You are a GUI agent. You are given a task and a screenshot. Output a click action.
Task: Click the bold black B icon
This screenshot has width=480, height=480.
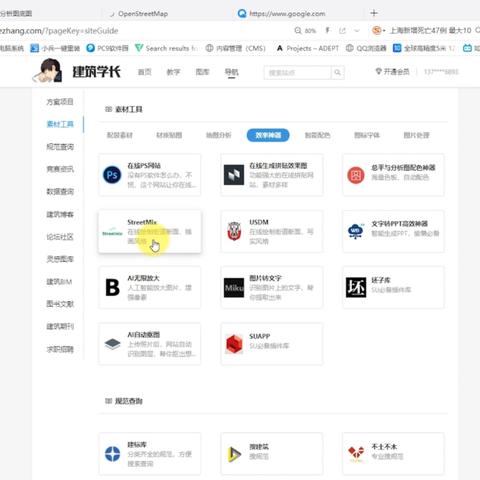112,287
